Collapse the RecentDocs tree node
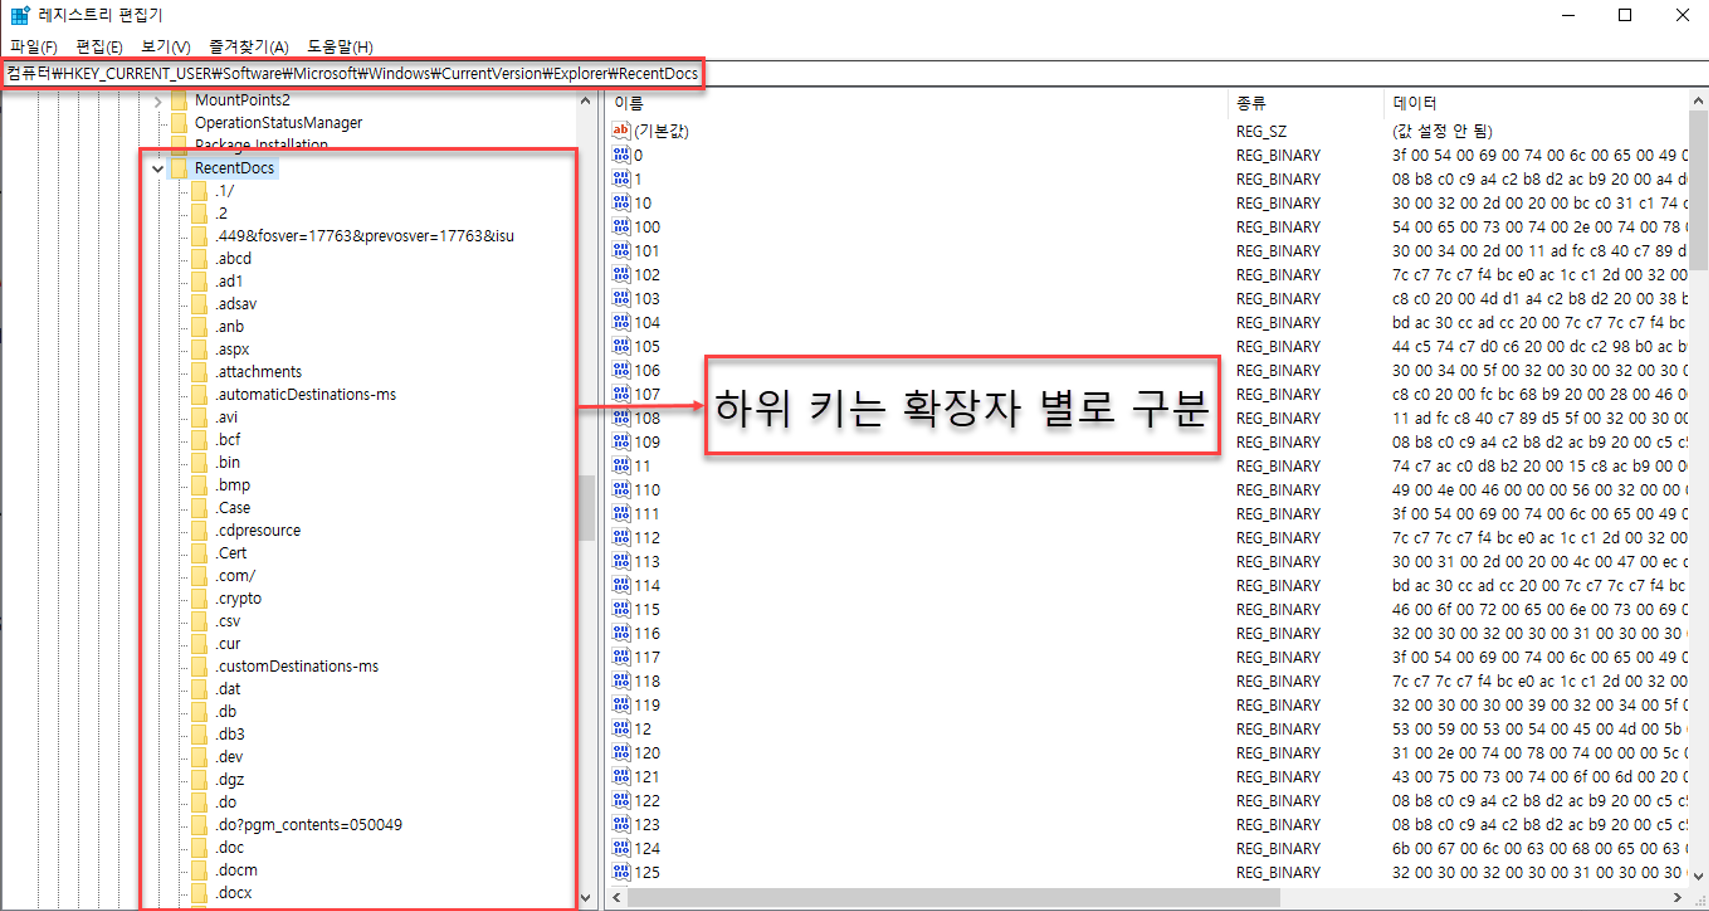 click(158, 169)
